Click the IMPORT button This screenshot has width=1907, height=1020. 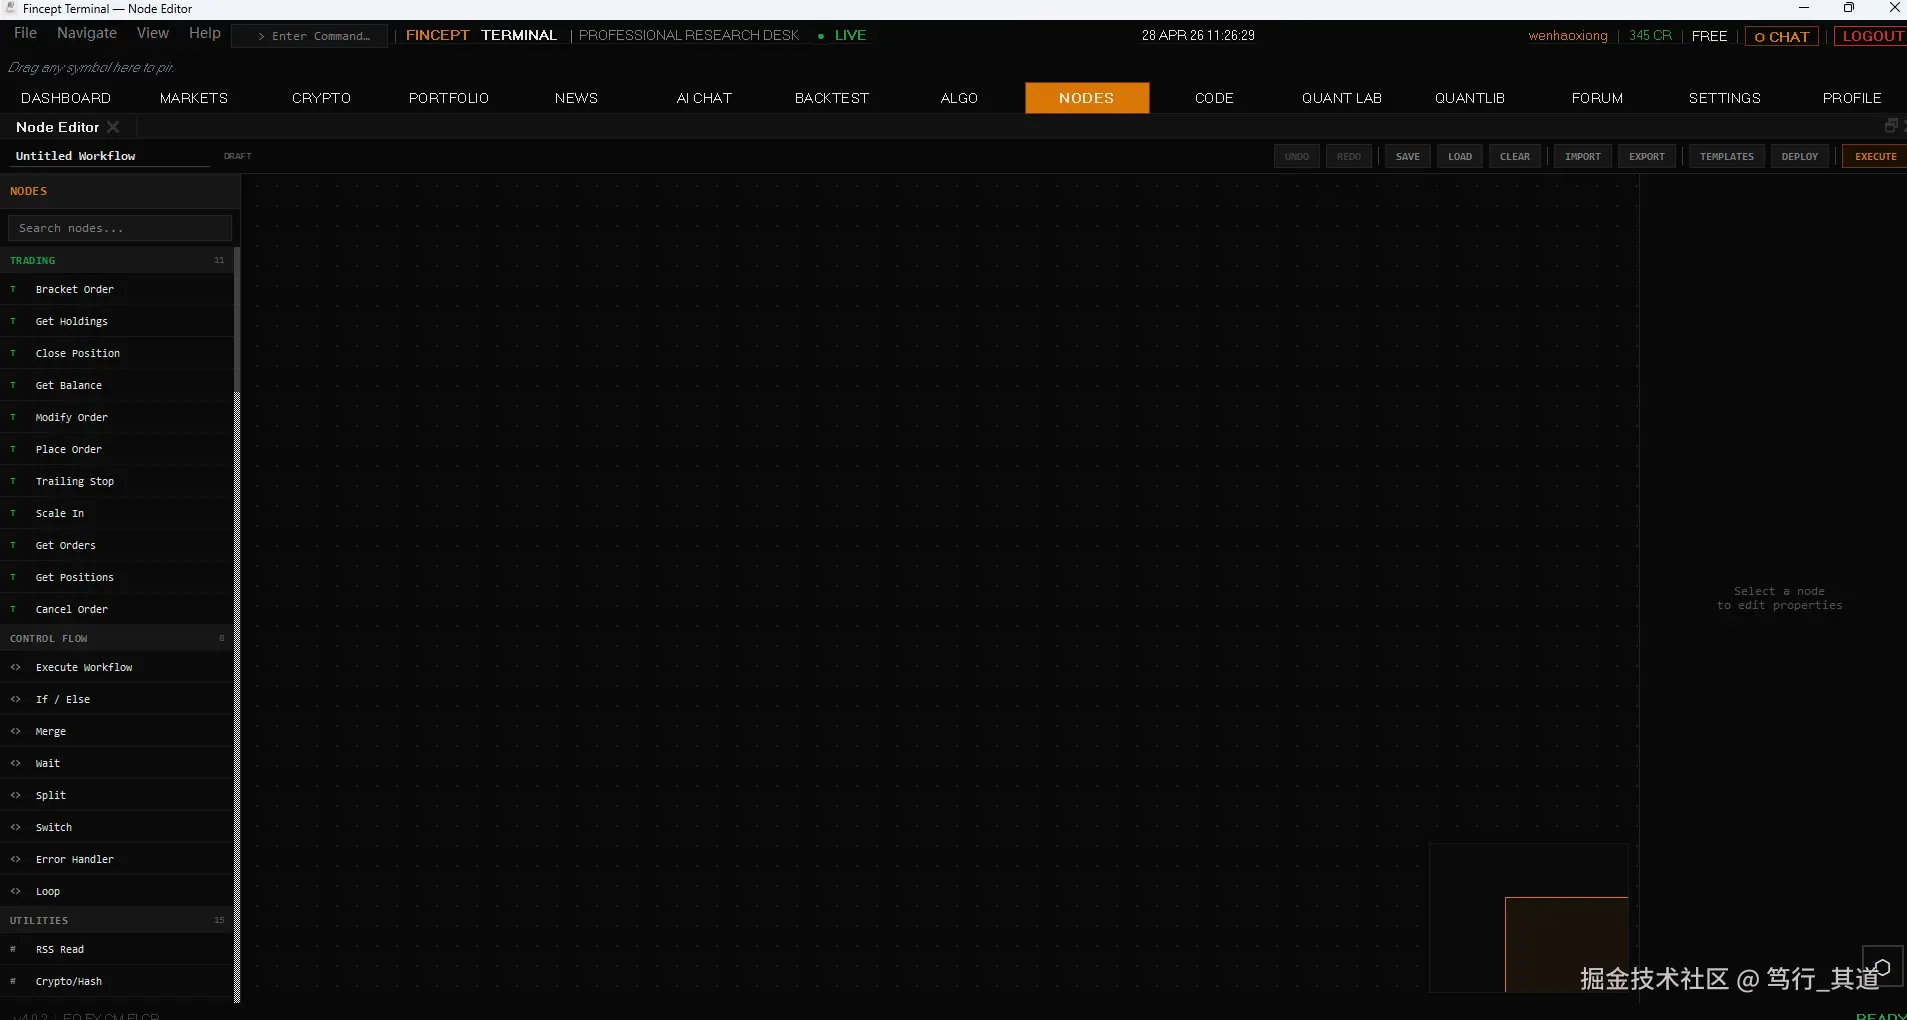click(1583, 157)
